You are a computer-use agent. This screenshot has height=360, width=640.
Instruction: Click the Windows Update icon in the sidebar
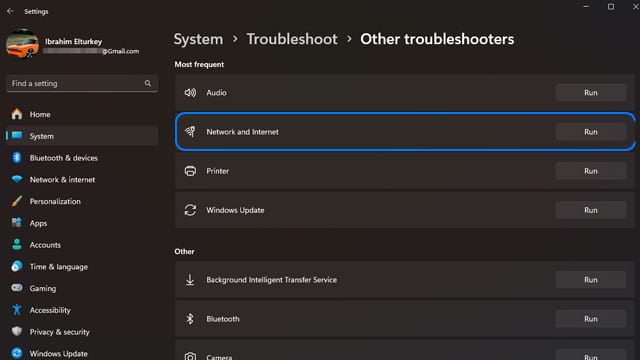(x=17, y=353)
